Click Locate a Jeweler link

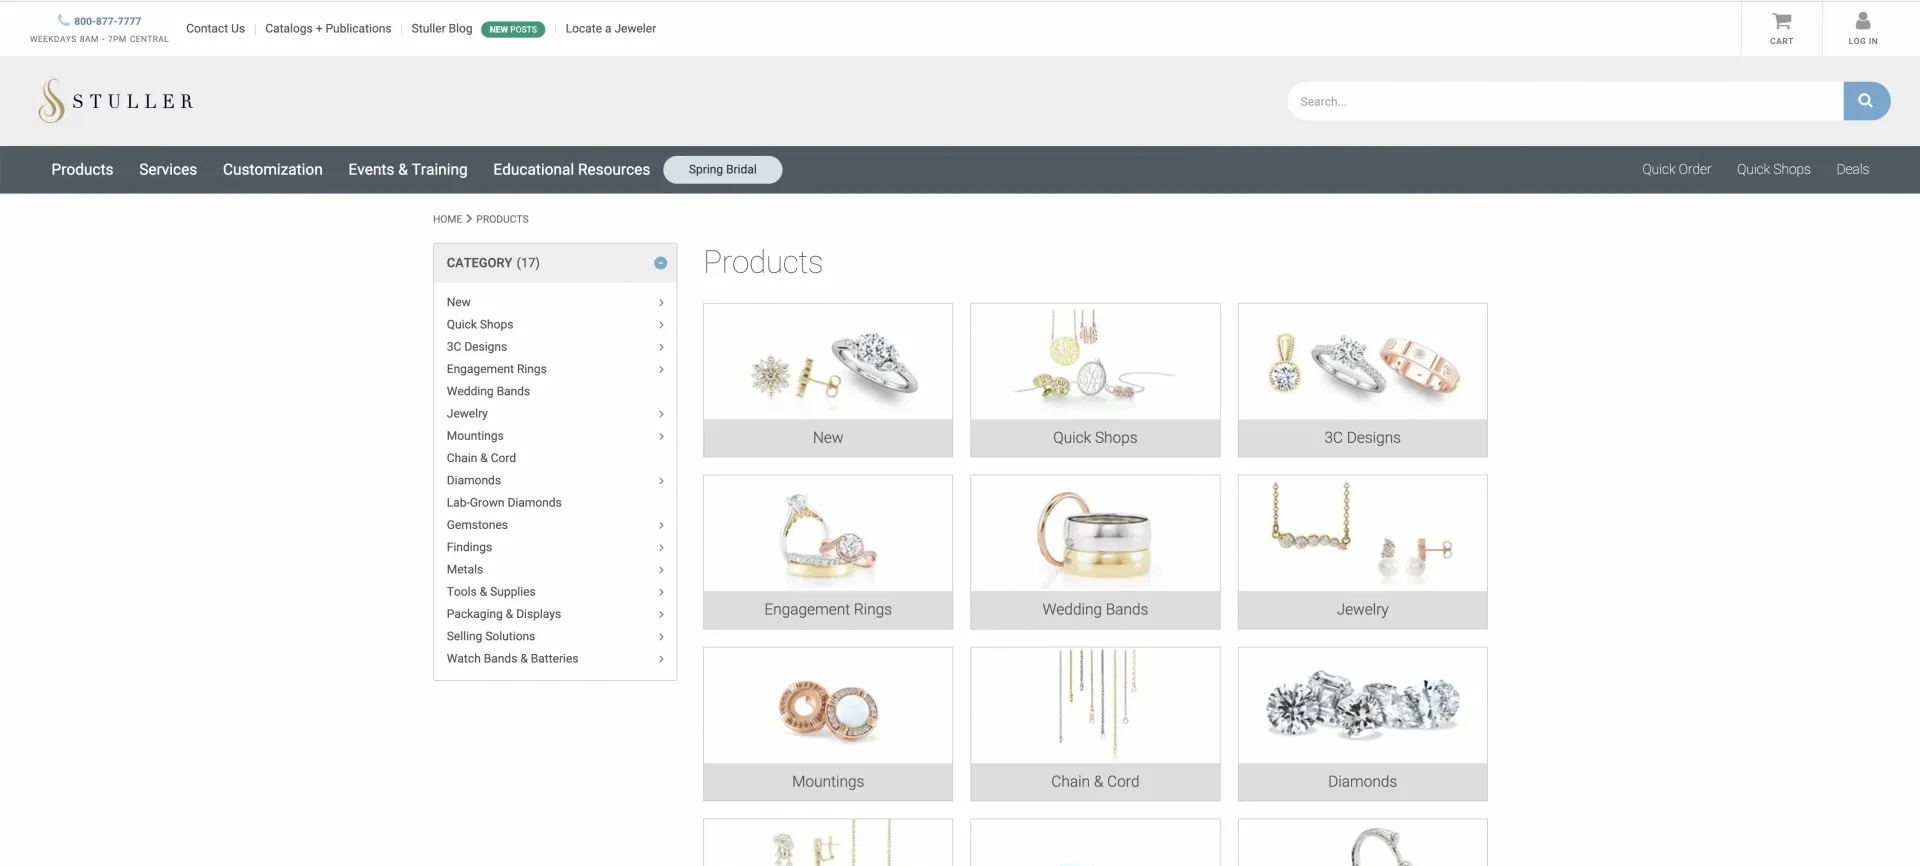click(x=610, y=28)
